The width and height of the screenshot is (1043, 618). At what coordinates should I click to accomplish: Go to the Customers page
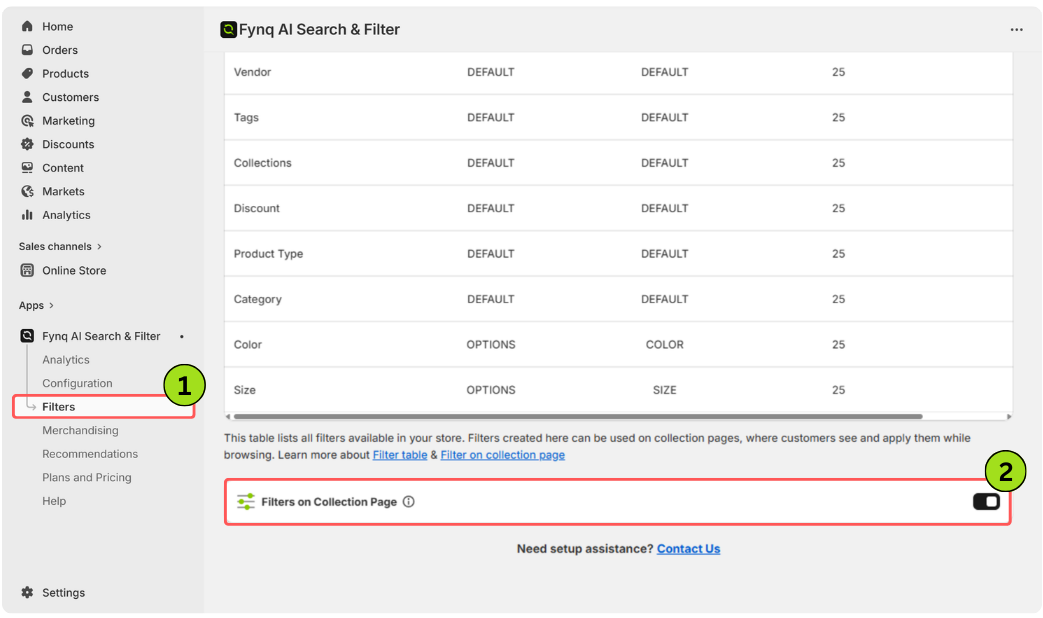coord(71,97)
